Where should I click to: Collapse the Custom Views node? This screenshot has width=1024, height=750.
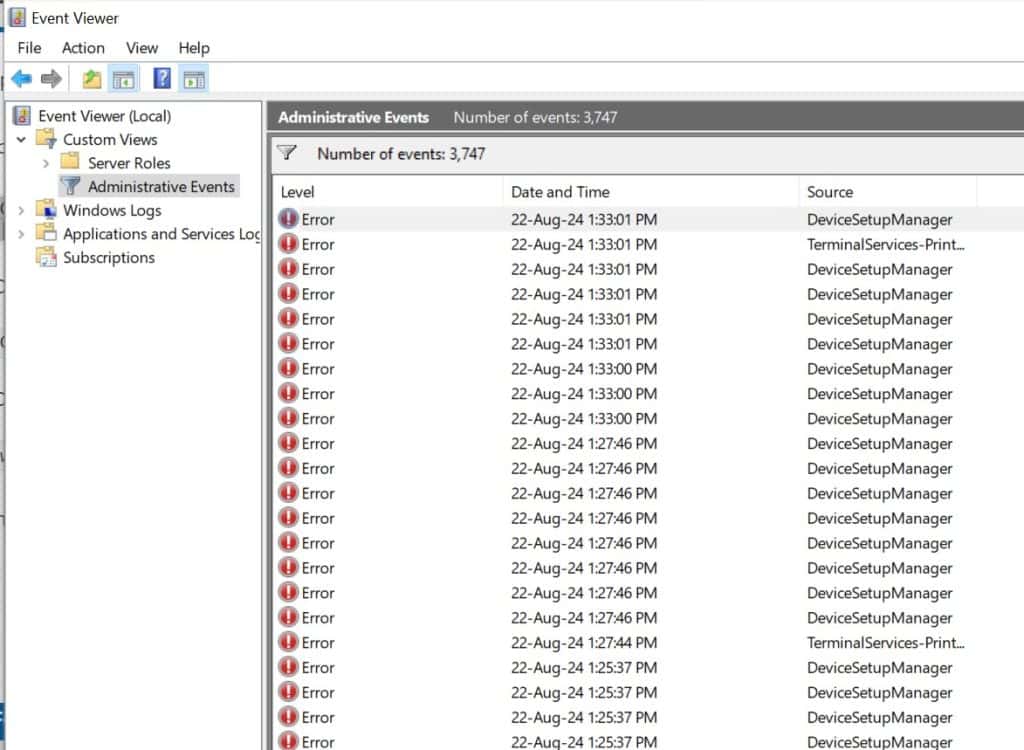tap(21, 139)
